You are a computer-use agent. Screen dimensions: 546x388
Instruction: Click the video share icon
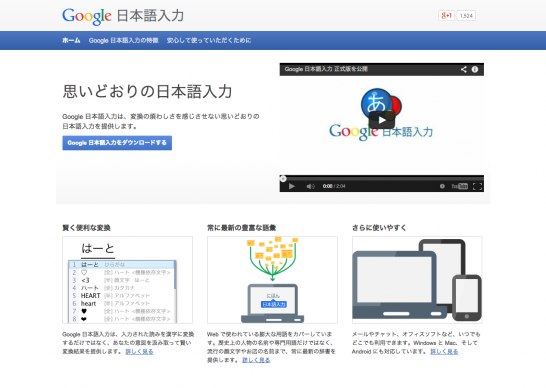click(463, 69)
